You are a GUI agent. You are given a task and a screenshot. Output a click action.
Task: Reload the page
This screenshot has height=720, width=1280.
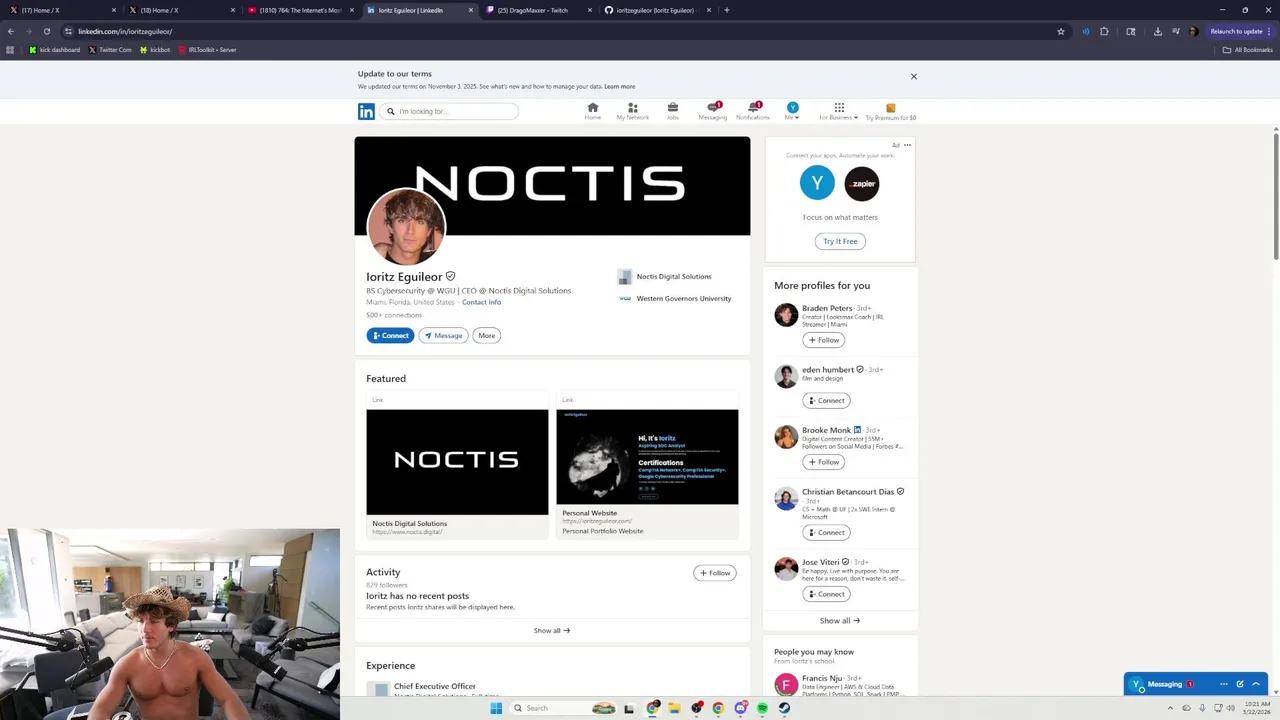46,31
